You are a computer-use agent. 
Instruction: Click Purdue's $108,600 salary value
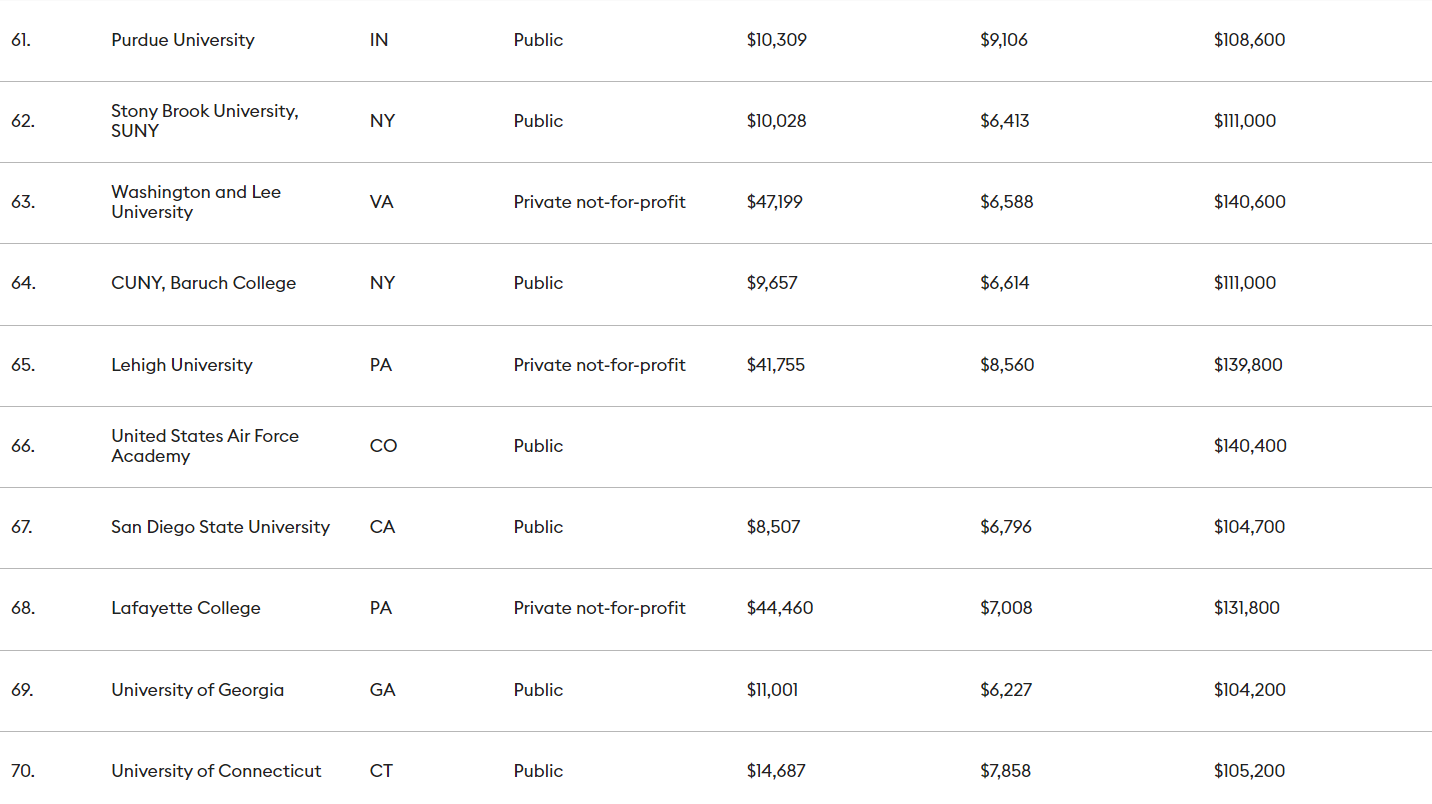pos(1249,40)
